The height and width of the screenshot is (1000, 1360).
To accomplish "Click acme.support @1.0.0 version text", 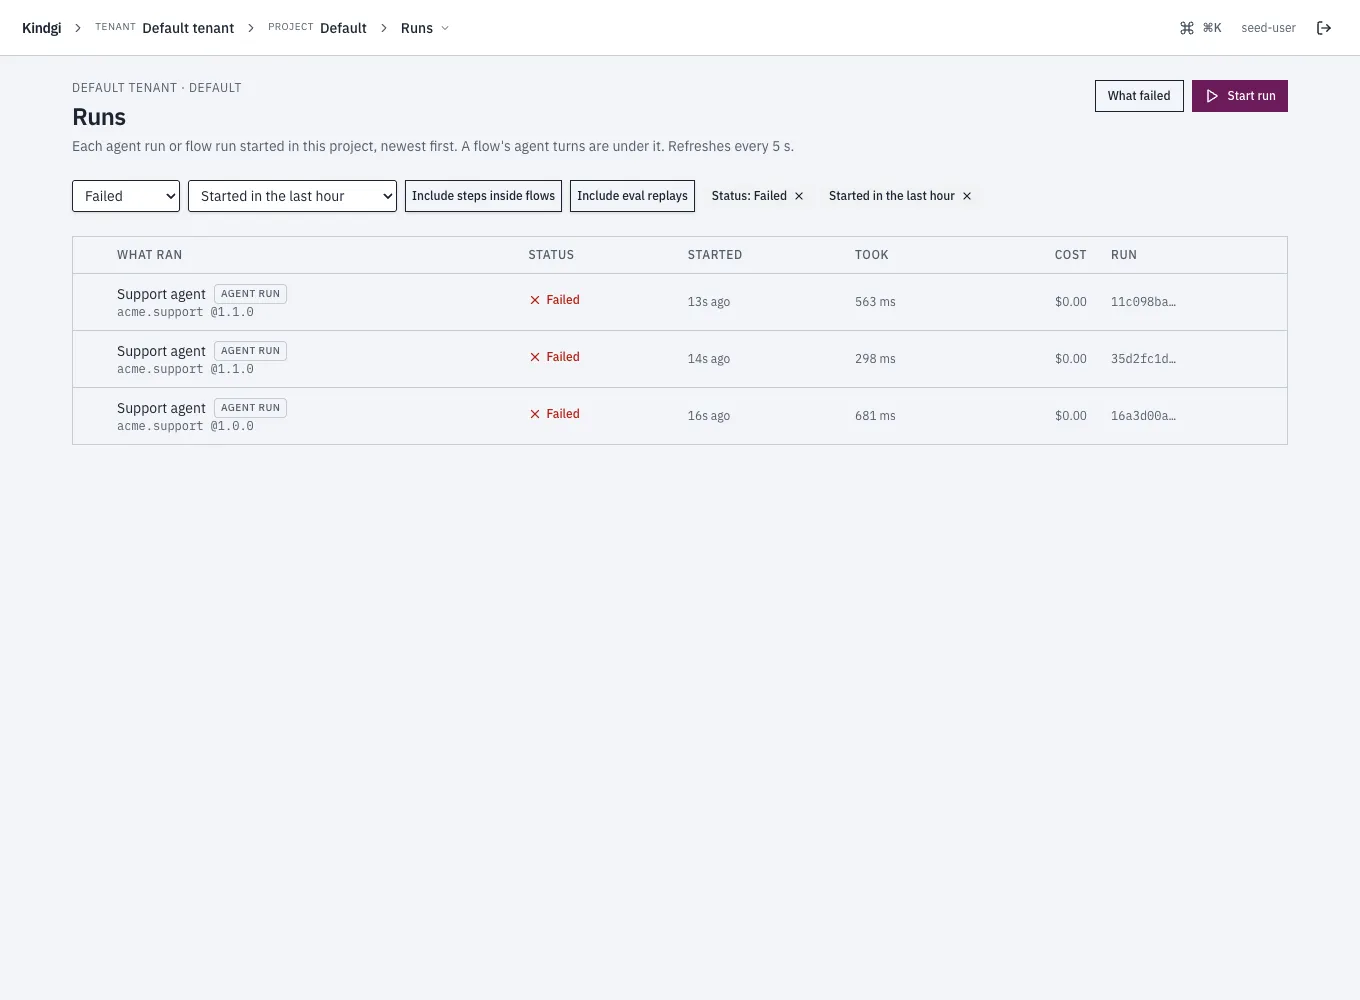I will [185, 426].
